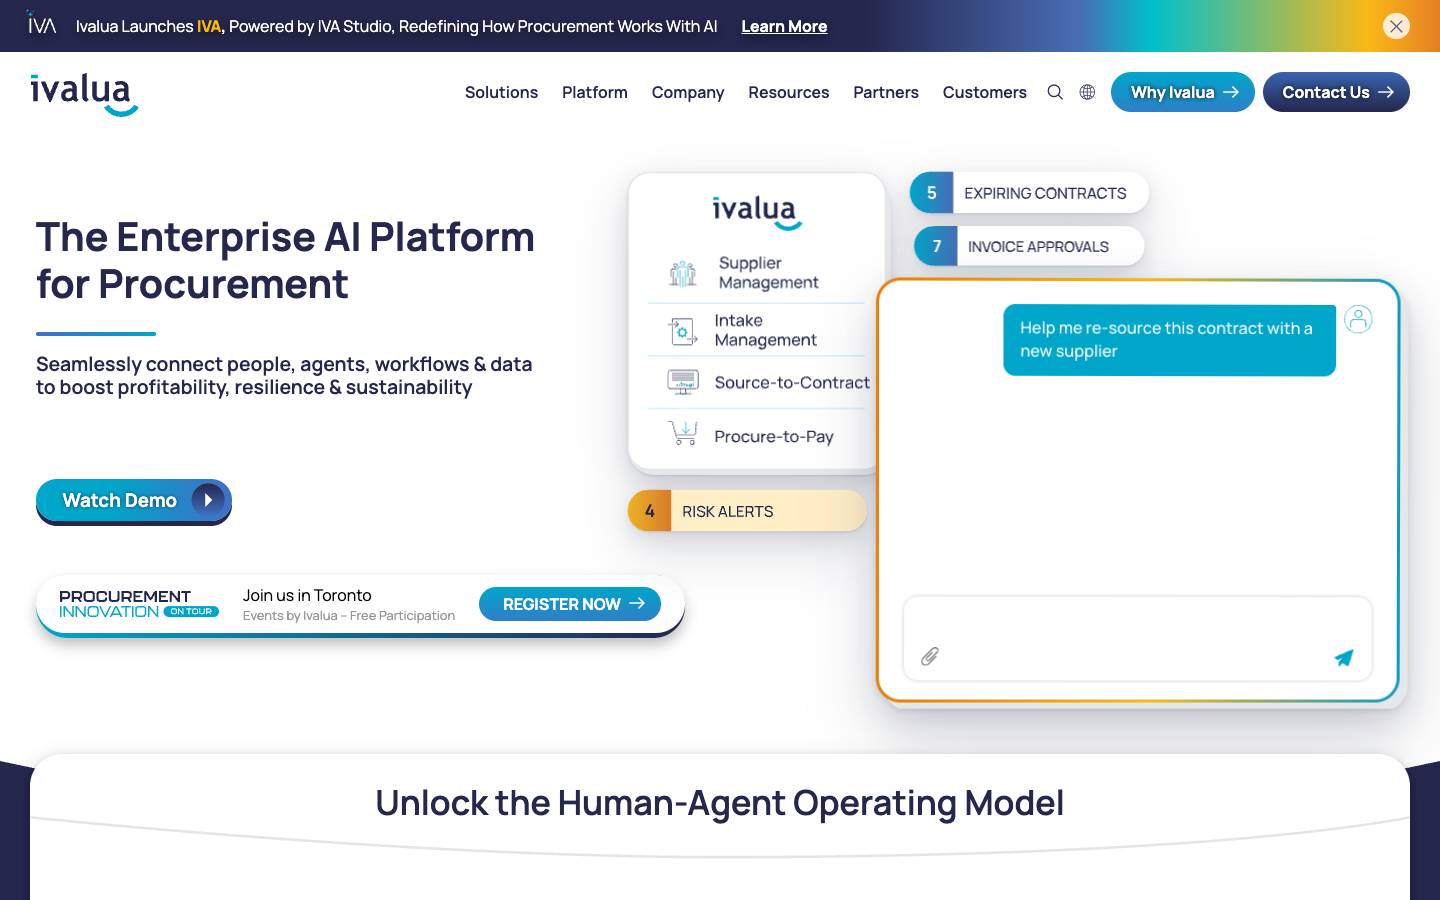The height and width of the screenshot is (900, 1440).
Task: Click the user avatar icon in chat
Action: pyautogui.click(x=1358, y=319)
